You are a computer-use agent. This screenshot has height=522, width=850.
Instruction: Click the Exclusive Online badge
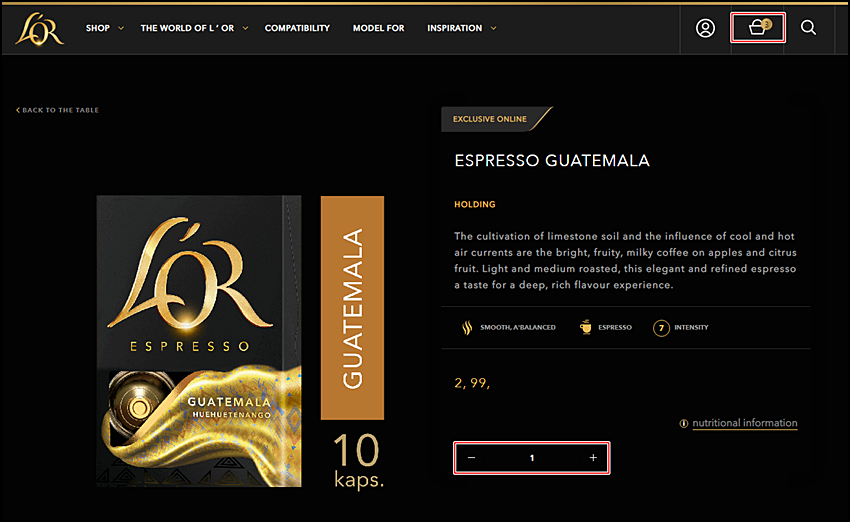tap(496, 119)
